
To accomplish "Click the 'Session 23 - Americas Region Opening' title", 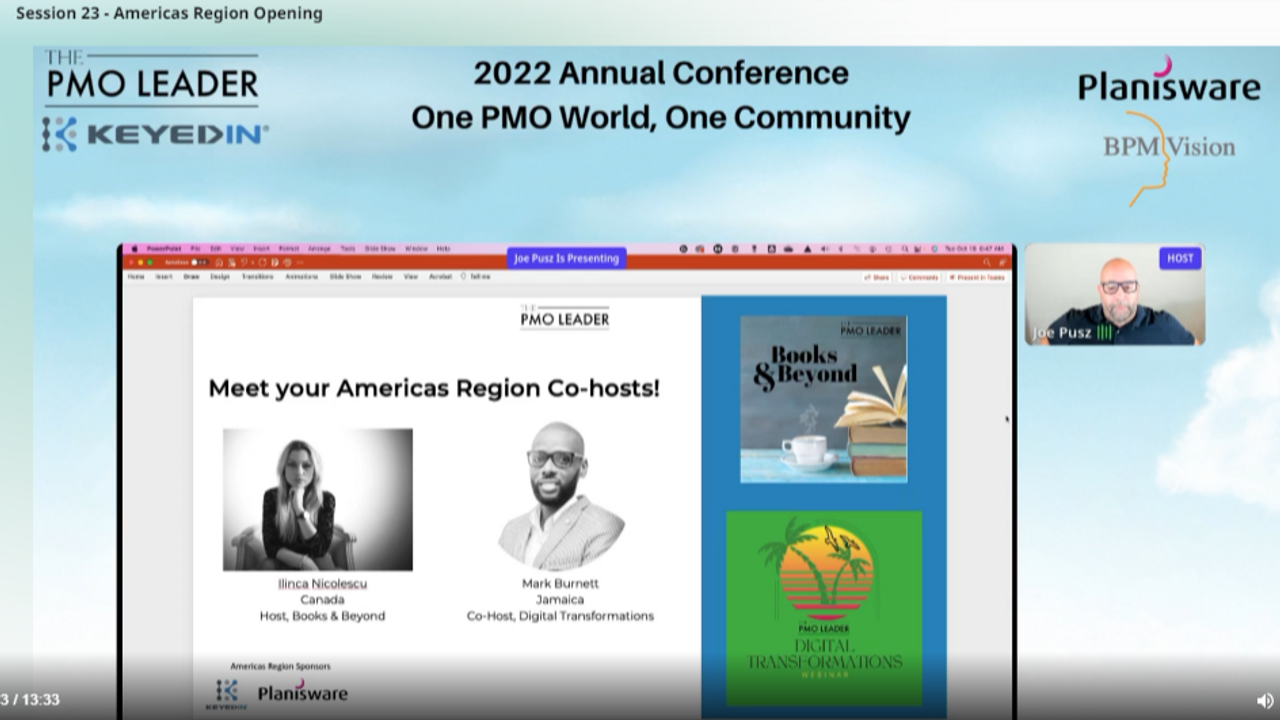I will tap(169, 14).
